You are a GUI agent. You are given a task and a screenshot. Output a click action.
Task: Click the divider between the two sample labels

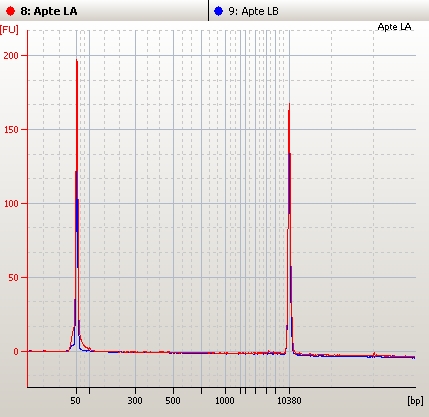(x=209, y=10)
